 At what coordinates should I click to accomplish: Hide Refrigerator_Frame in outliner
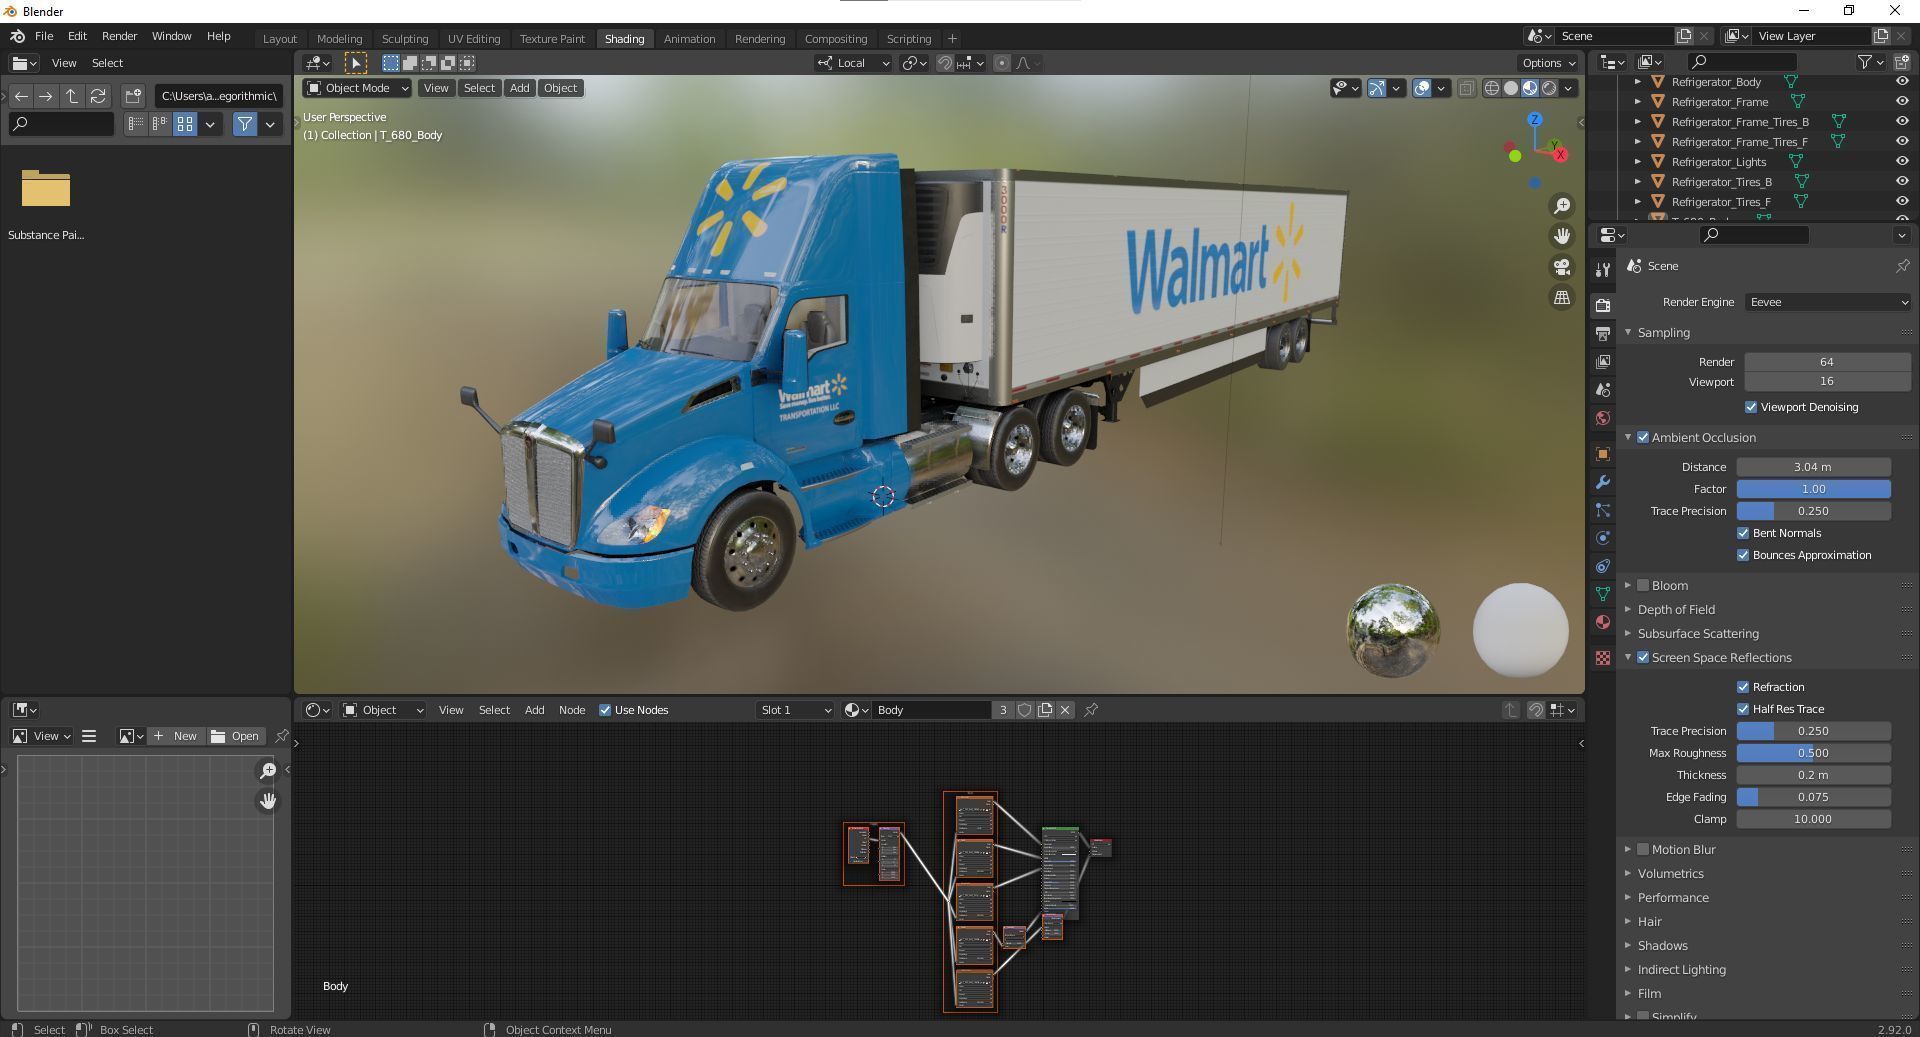[x=1901, y=101]
